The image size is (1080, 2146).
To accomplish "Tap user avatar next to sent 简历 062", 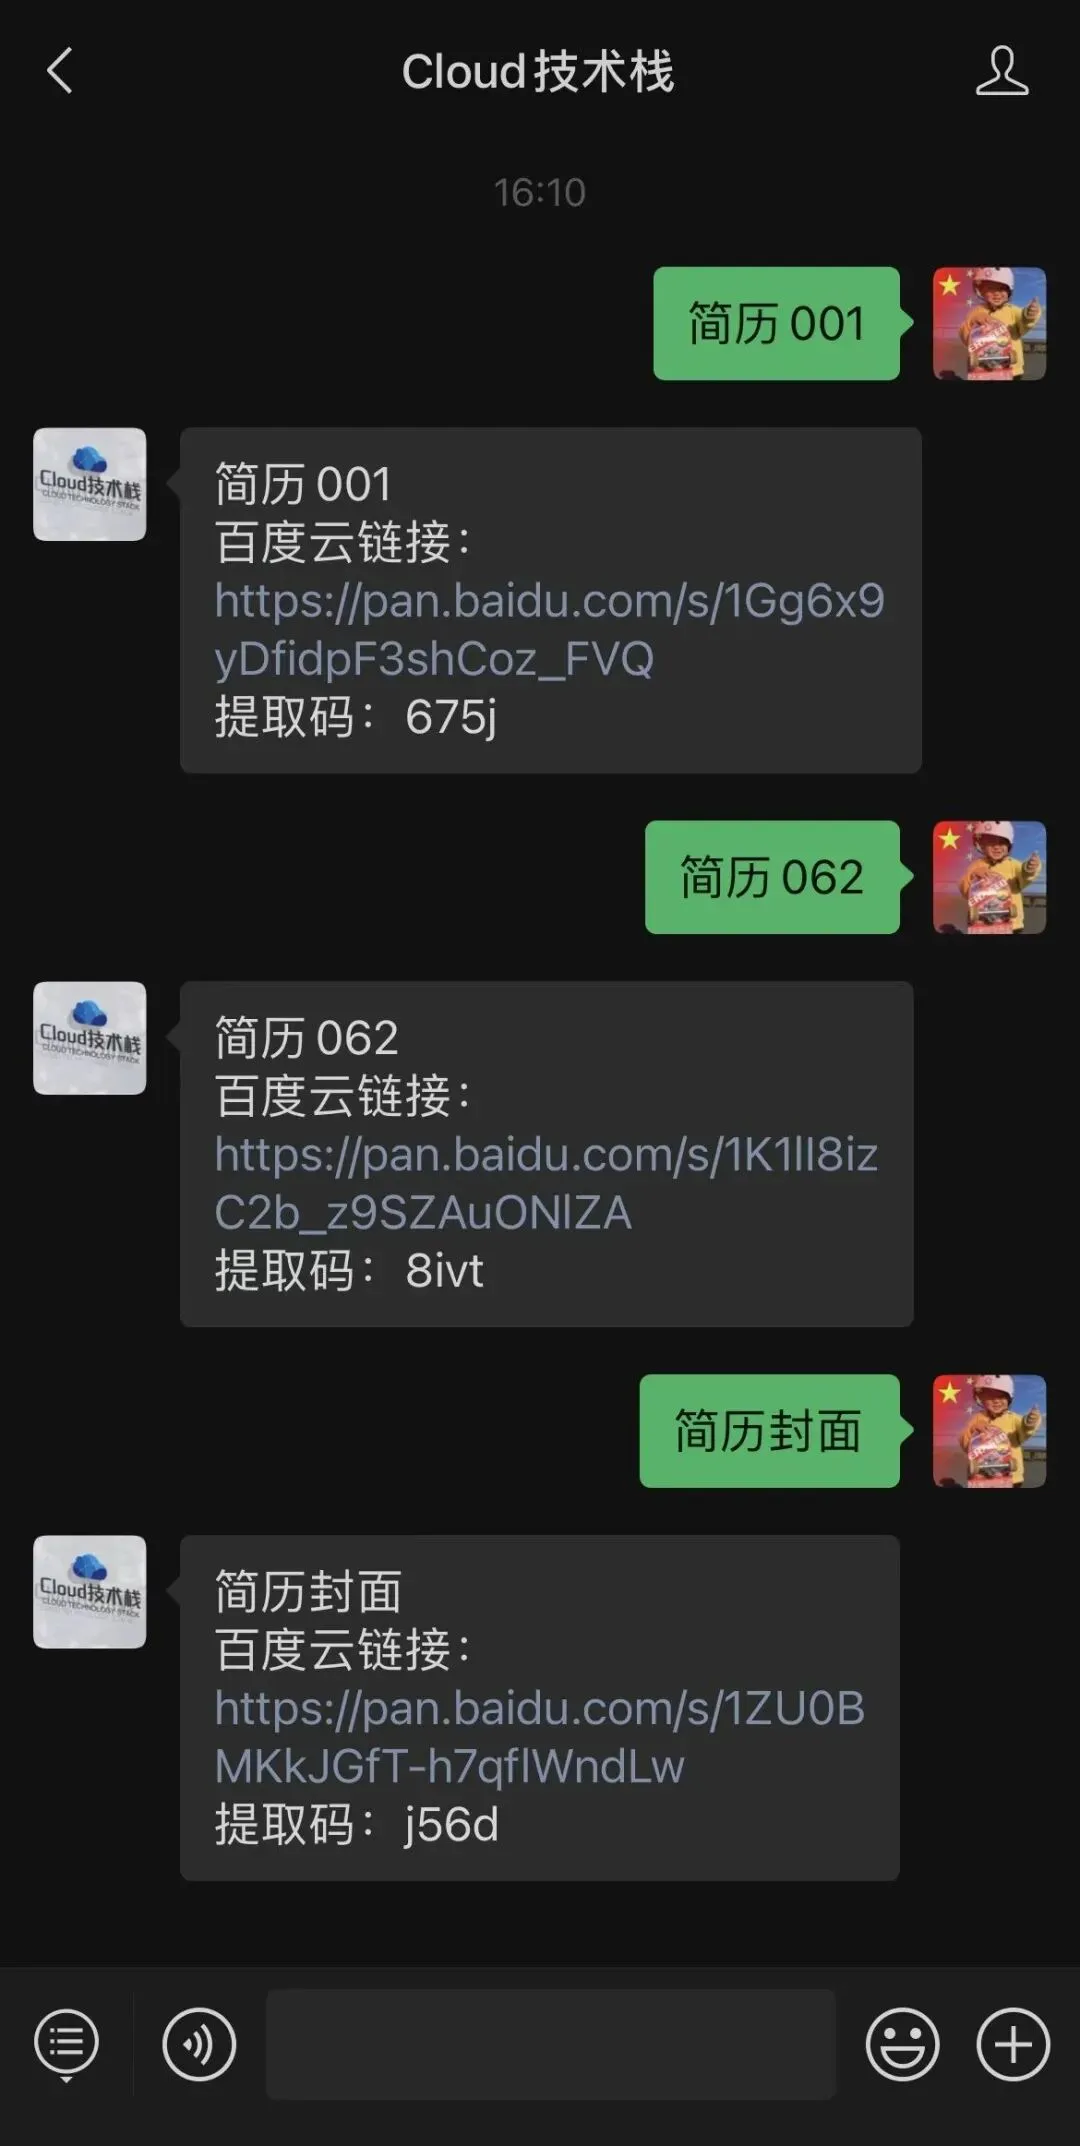I will (x=989, y=877).
